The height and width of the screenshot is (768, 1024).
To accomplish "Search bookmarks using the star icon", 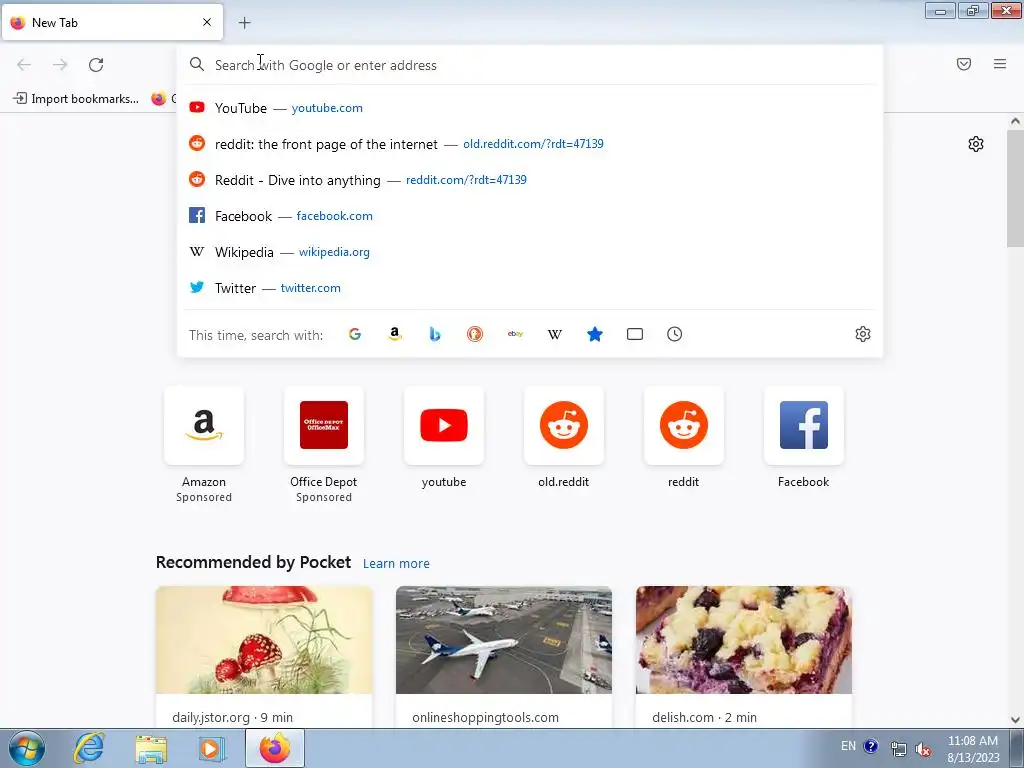I will pos(594,334).
